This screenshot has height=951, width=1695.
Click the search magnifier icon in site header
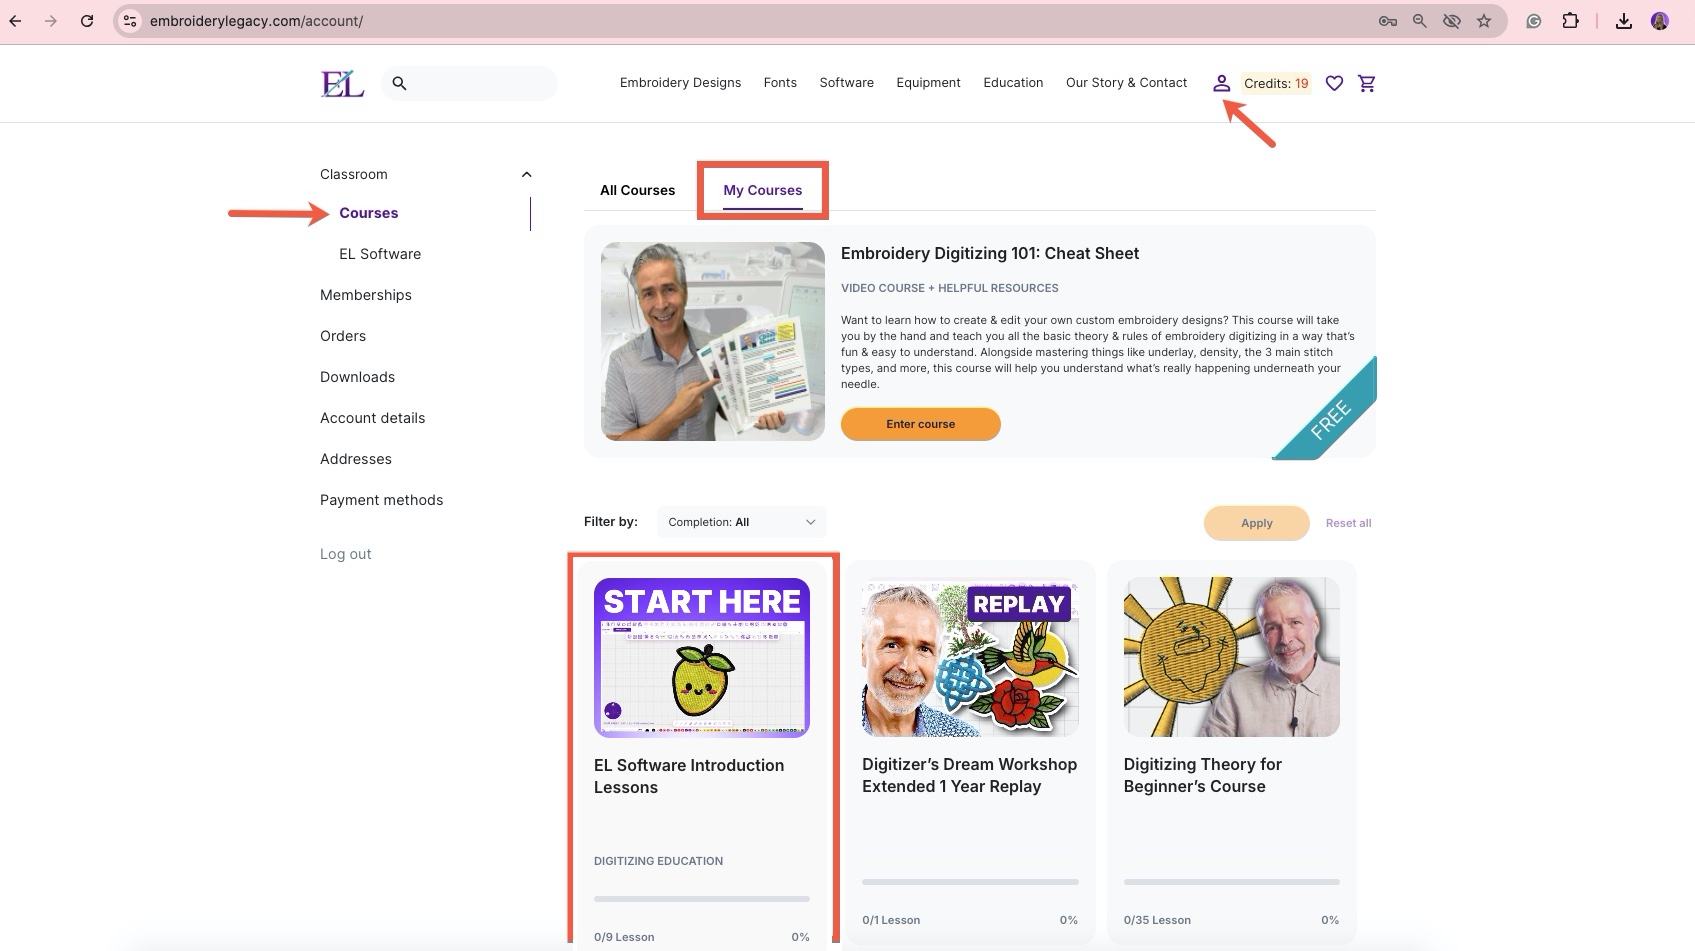point(399,83)
